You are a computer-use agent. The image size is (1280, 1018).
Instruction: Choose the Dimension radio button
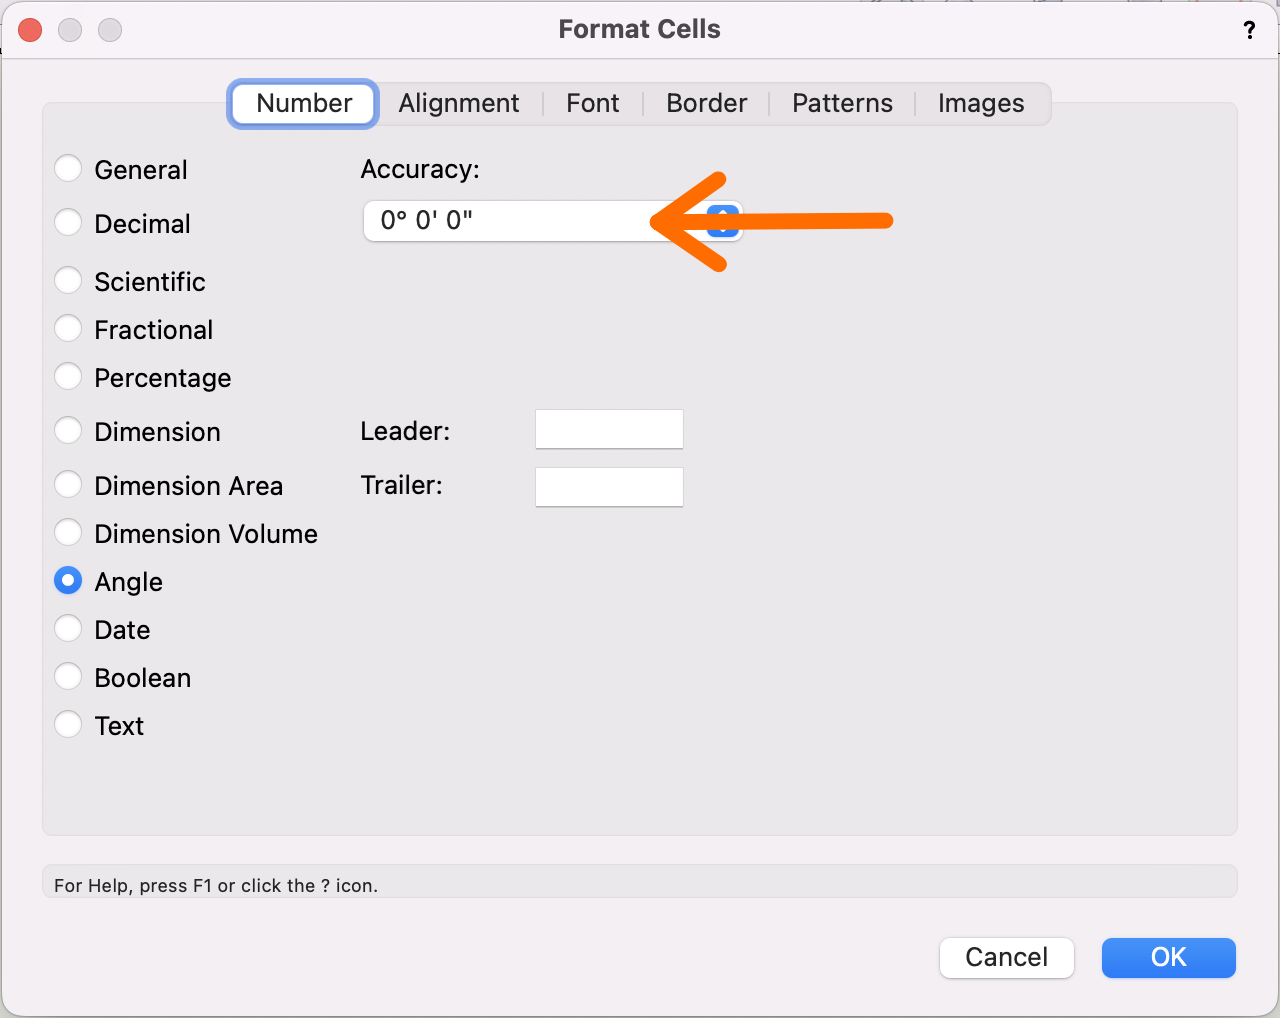pos(68,431)
